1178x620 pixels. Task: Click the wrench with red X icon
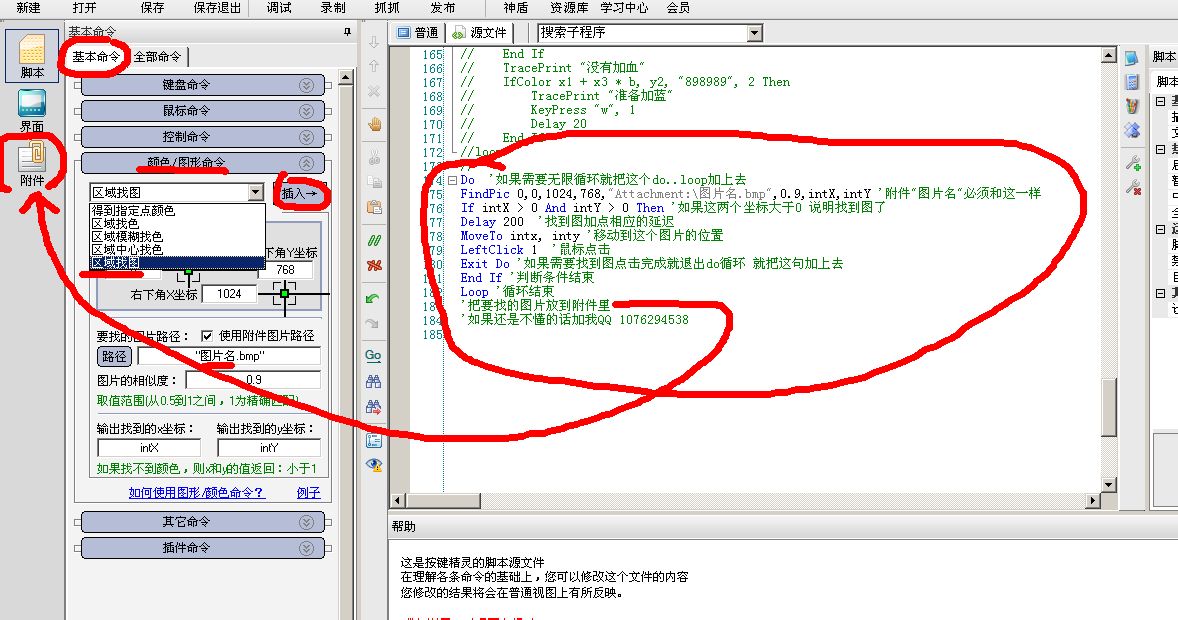(1133, 186)
